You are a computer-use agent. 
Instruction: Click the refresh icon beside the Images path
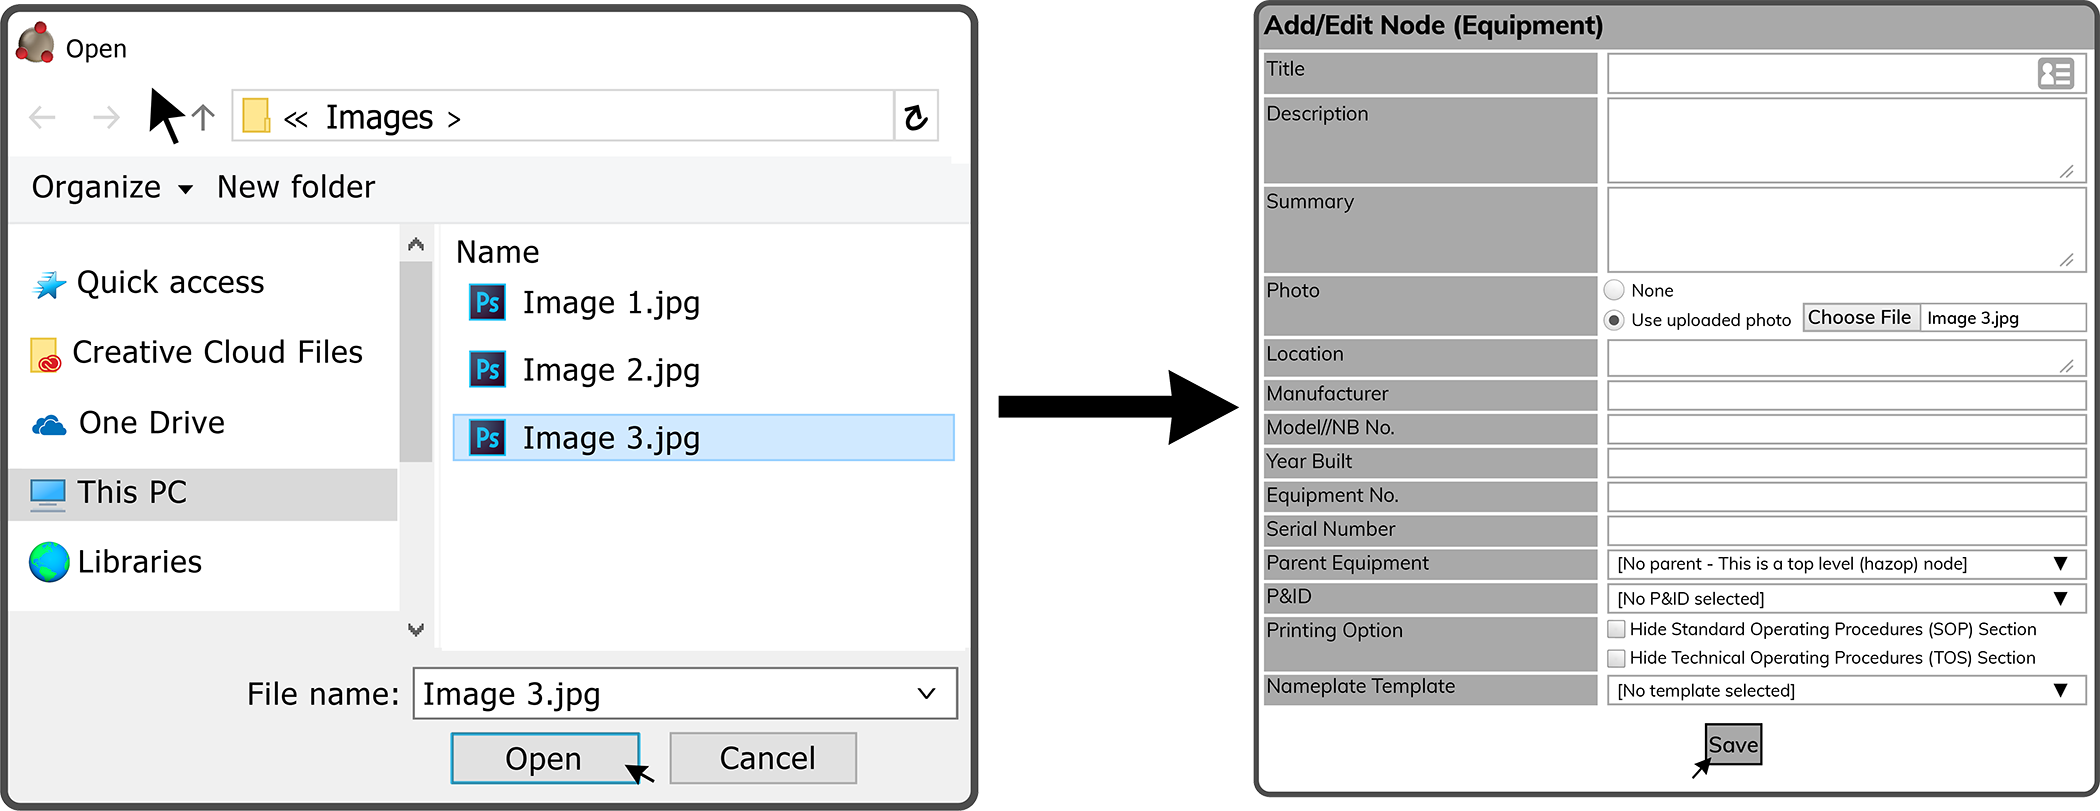coord(915,117)
